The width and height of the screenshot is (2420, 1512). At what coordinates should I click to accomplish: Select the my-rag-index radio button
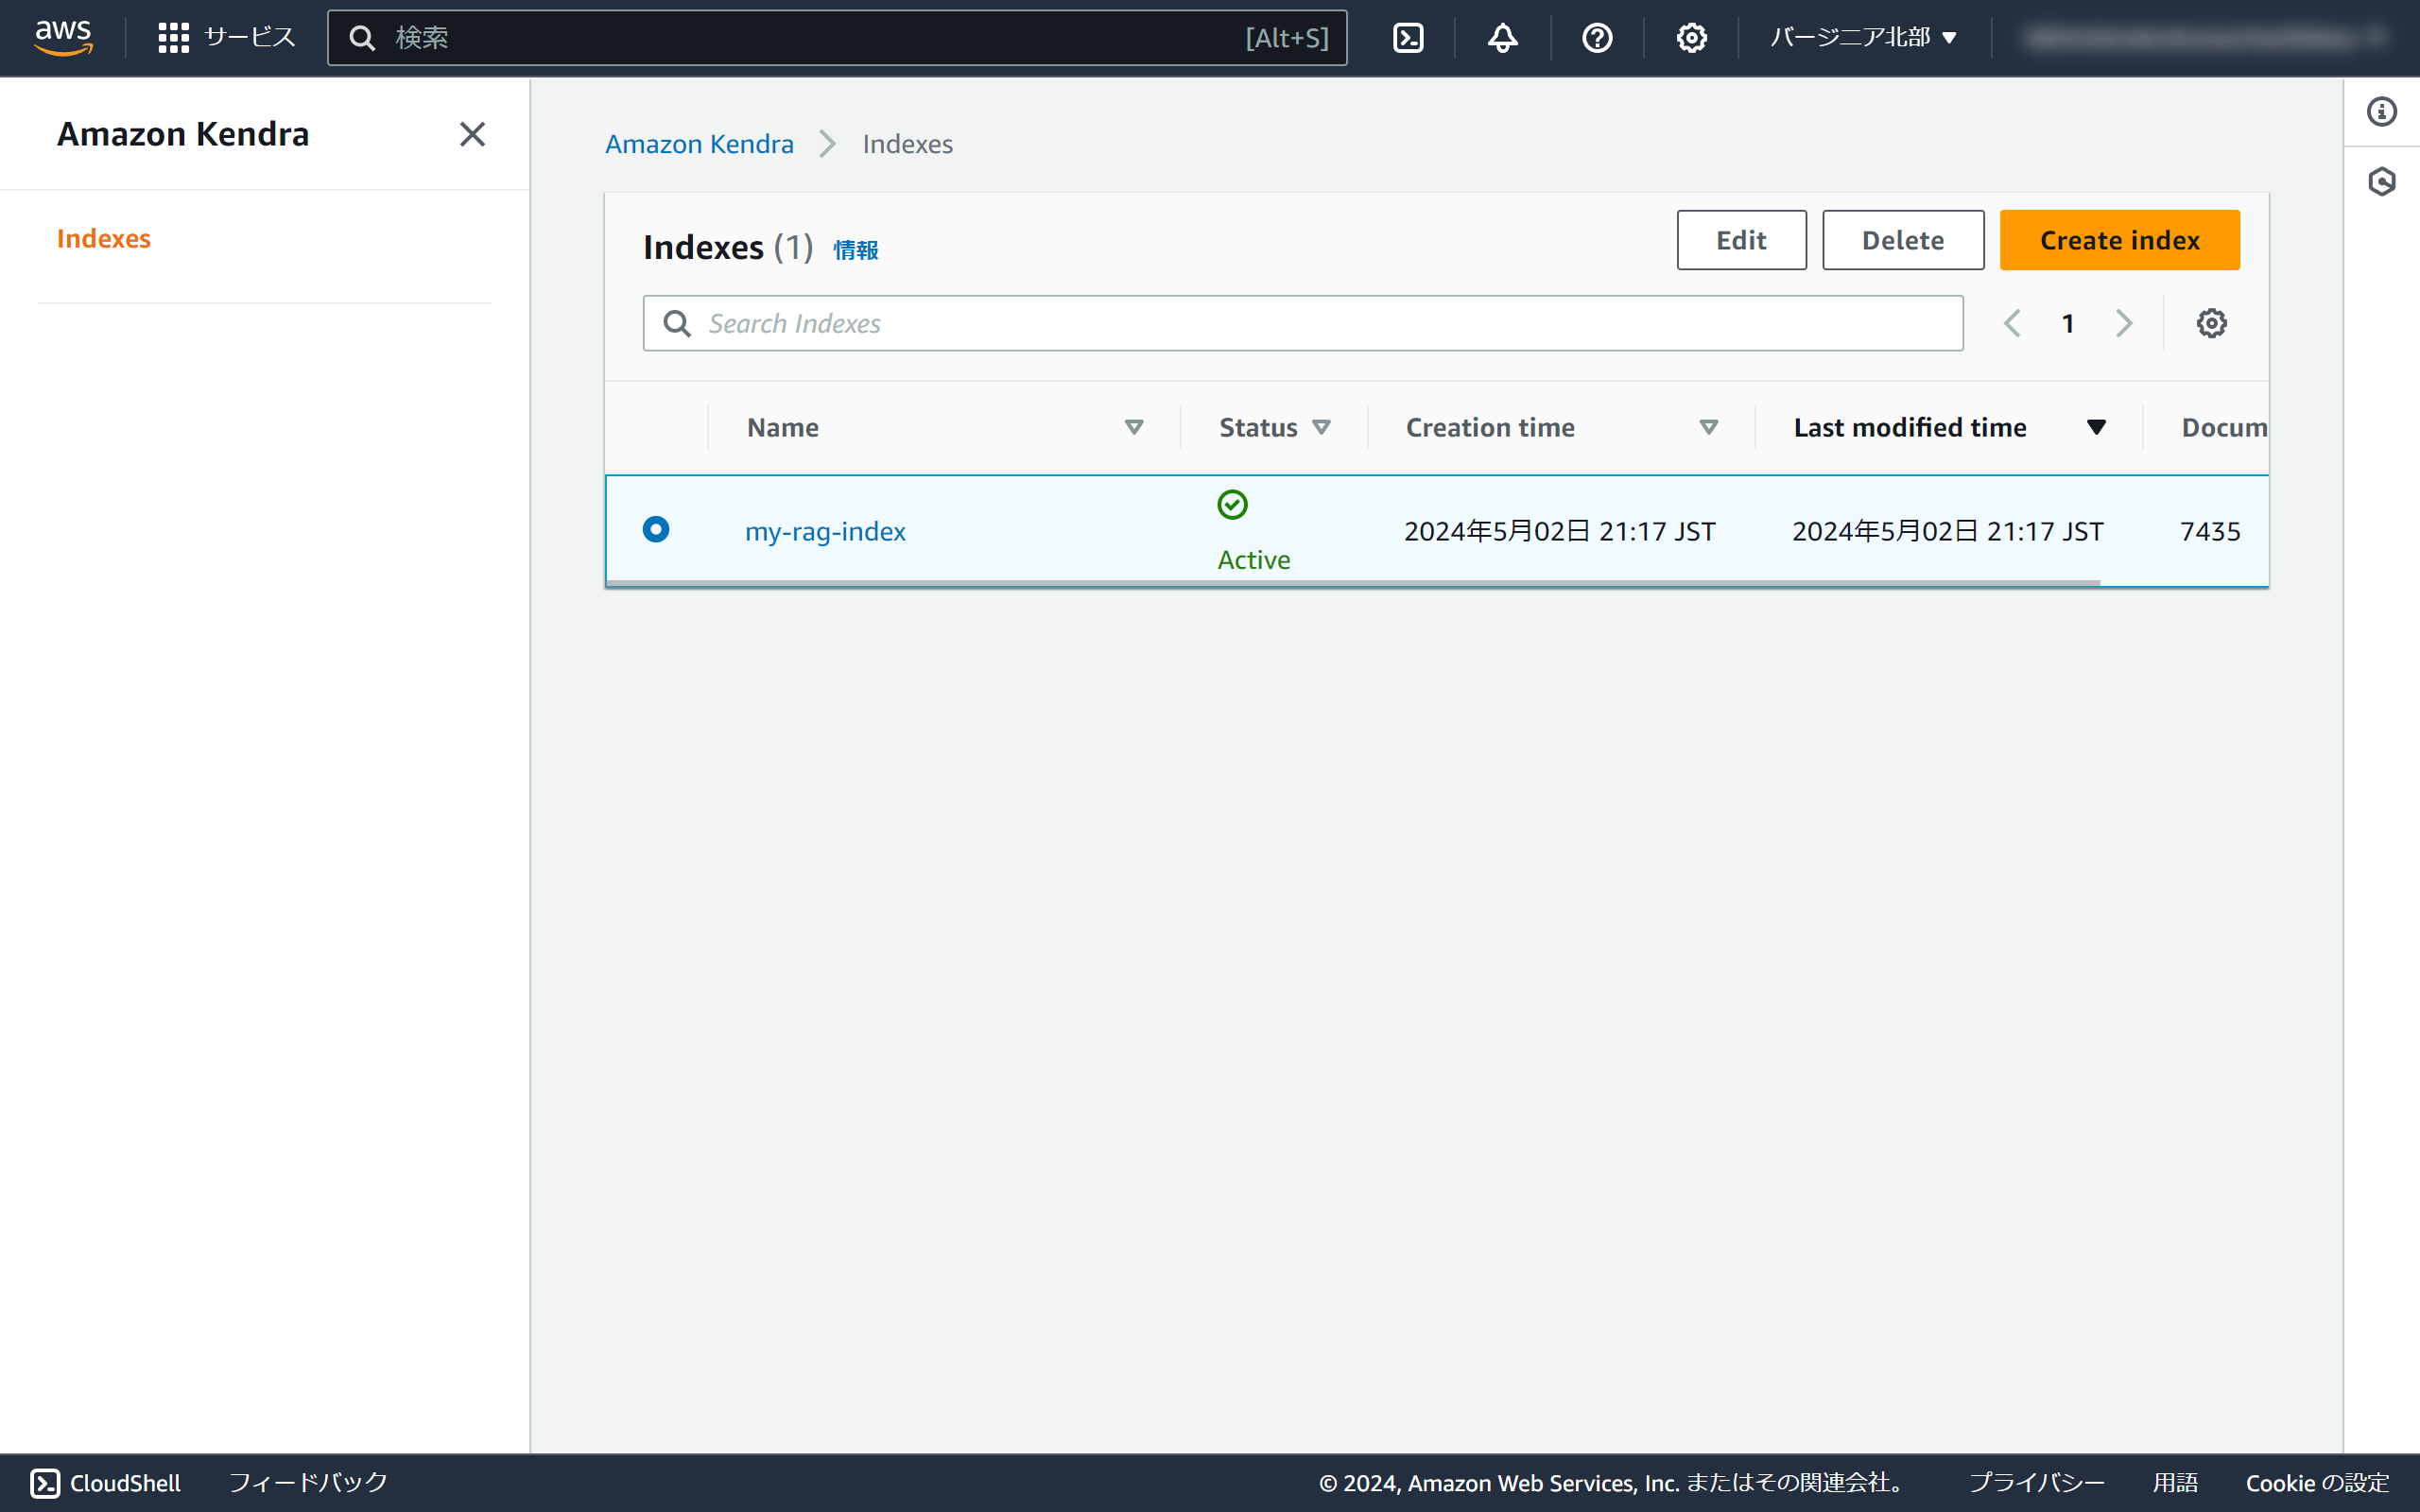(x=656, y=529)
